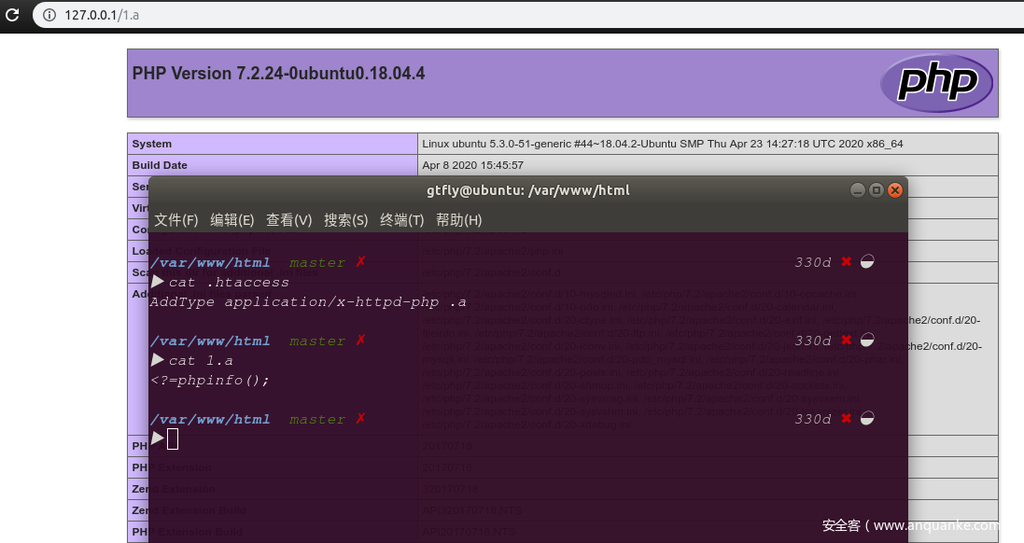The height and width of the screenshot is (543, 1024).
Task: Open the terminal 文件(F) menu
Action: (x=176, y=220)
